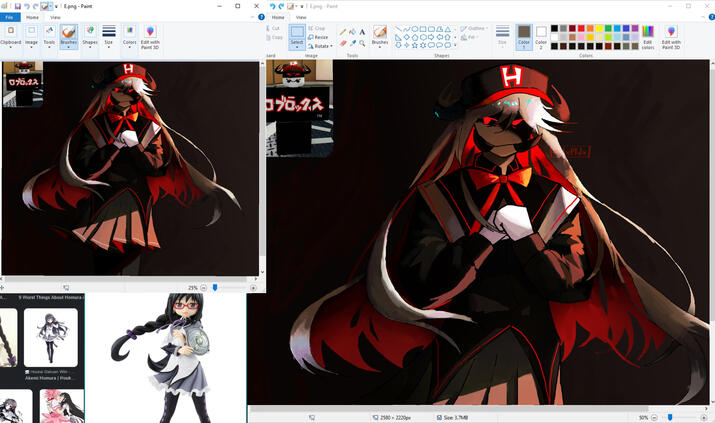Open Edit colors in right Paint window
This screenshot has width=715, height=423.
click(x=648, y=37)
